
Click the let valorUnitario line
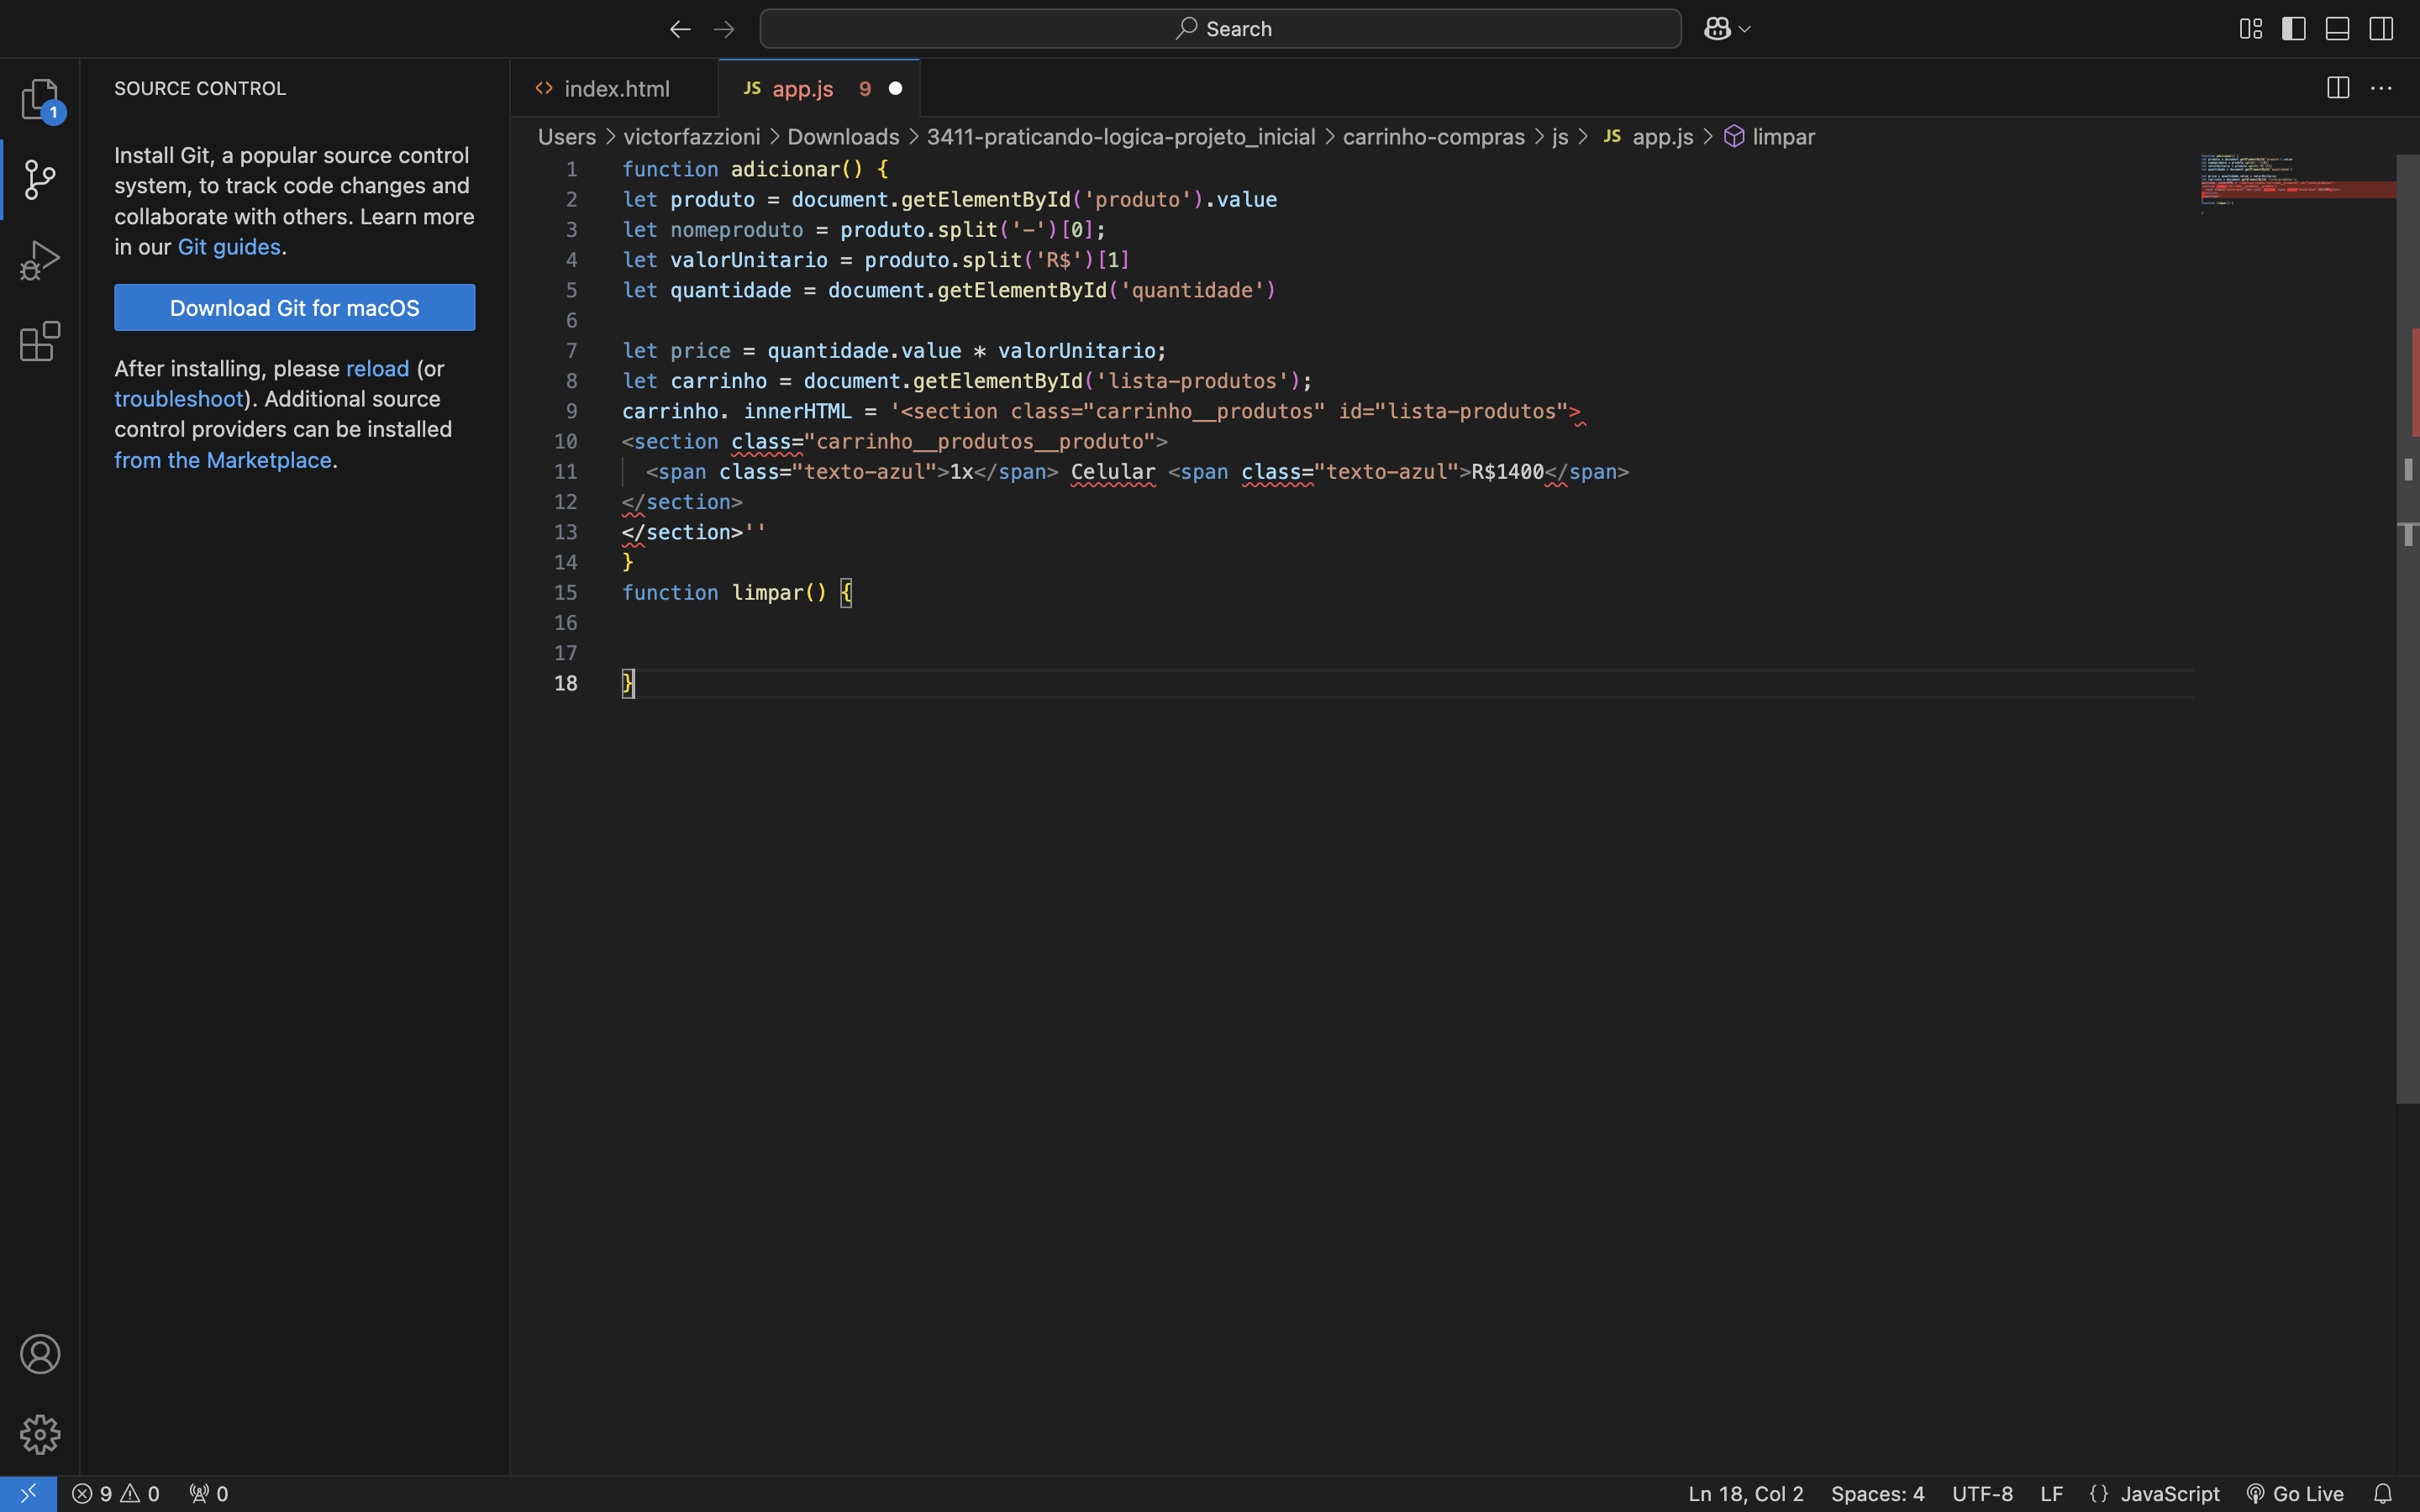(876, 260)
